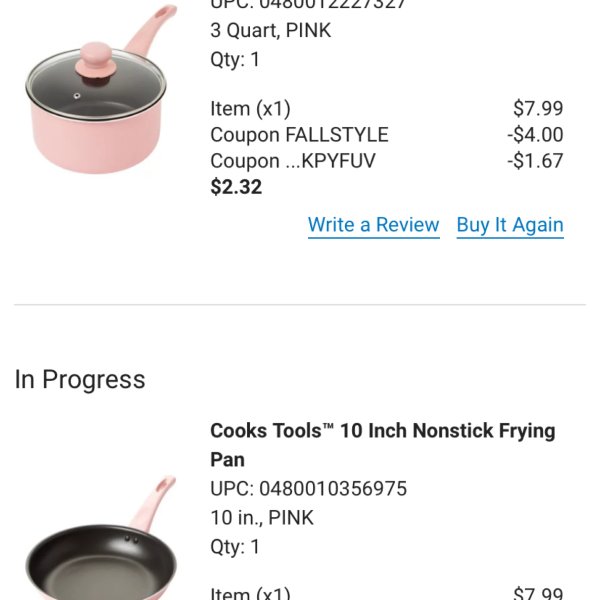Viewport: 600px width, 600px height.
Task: Select the -$1.67 coupon discount amount
Action: (535, 161)
